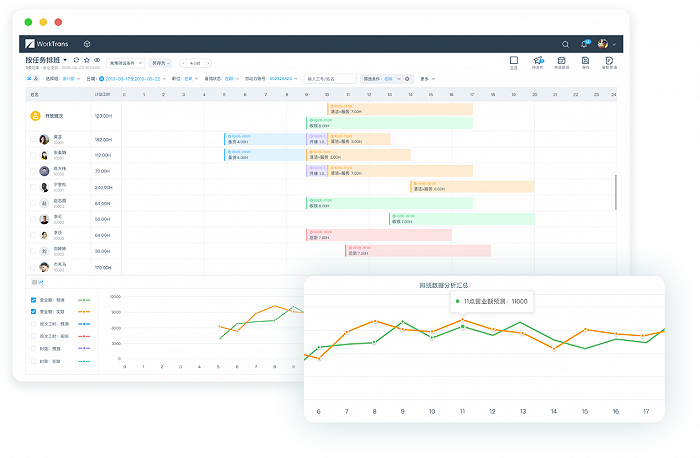Expand the 按任务排班 title dropdown
The image size is (700, 458).
pyautogui.click(x=65, y=60)
